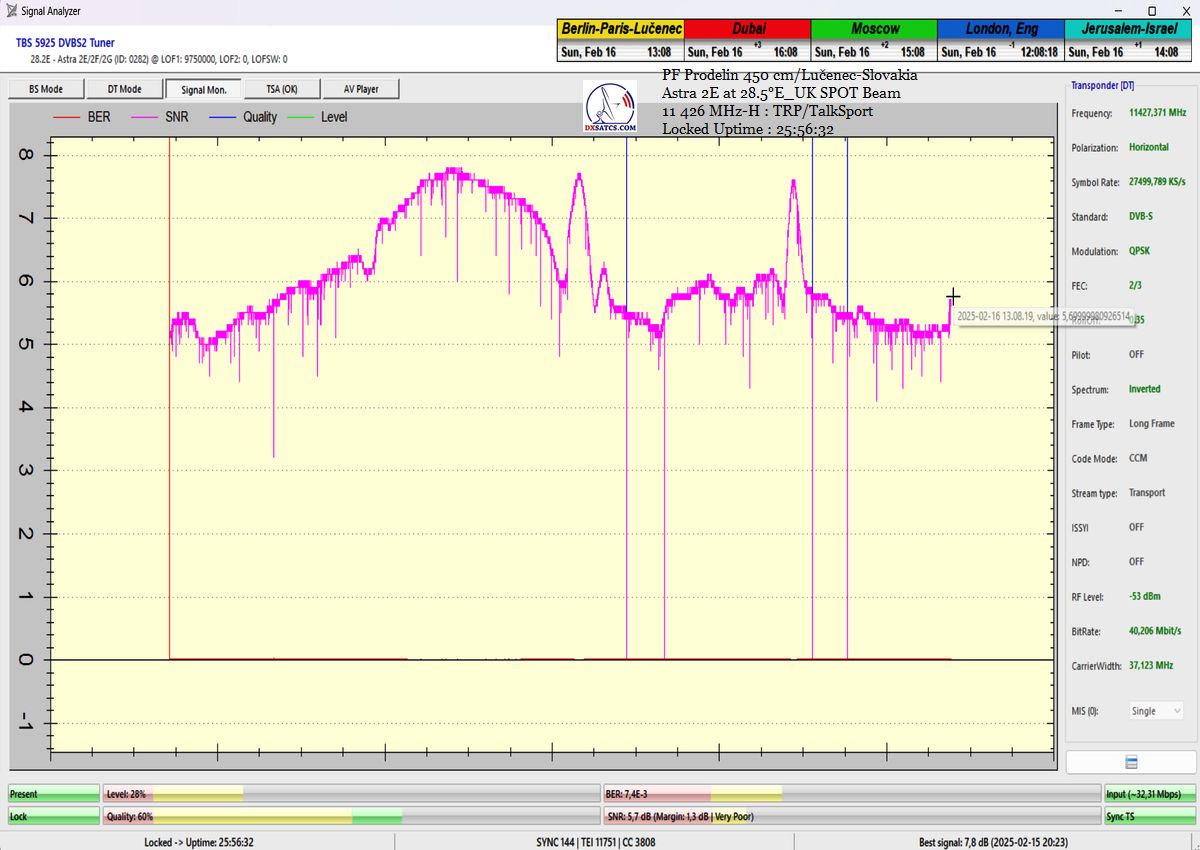Click the green Present status indicator
Viewport: 1200px width, 850px height.
54,794
